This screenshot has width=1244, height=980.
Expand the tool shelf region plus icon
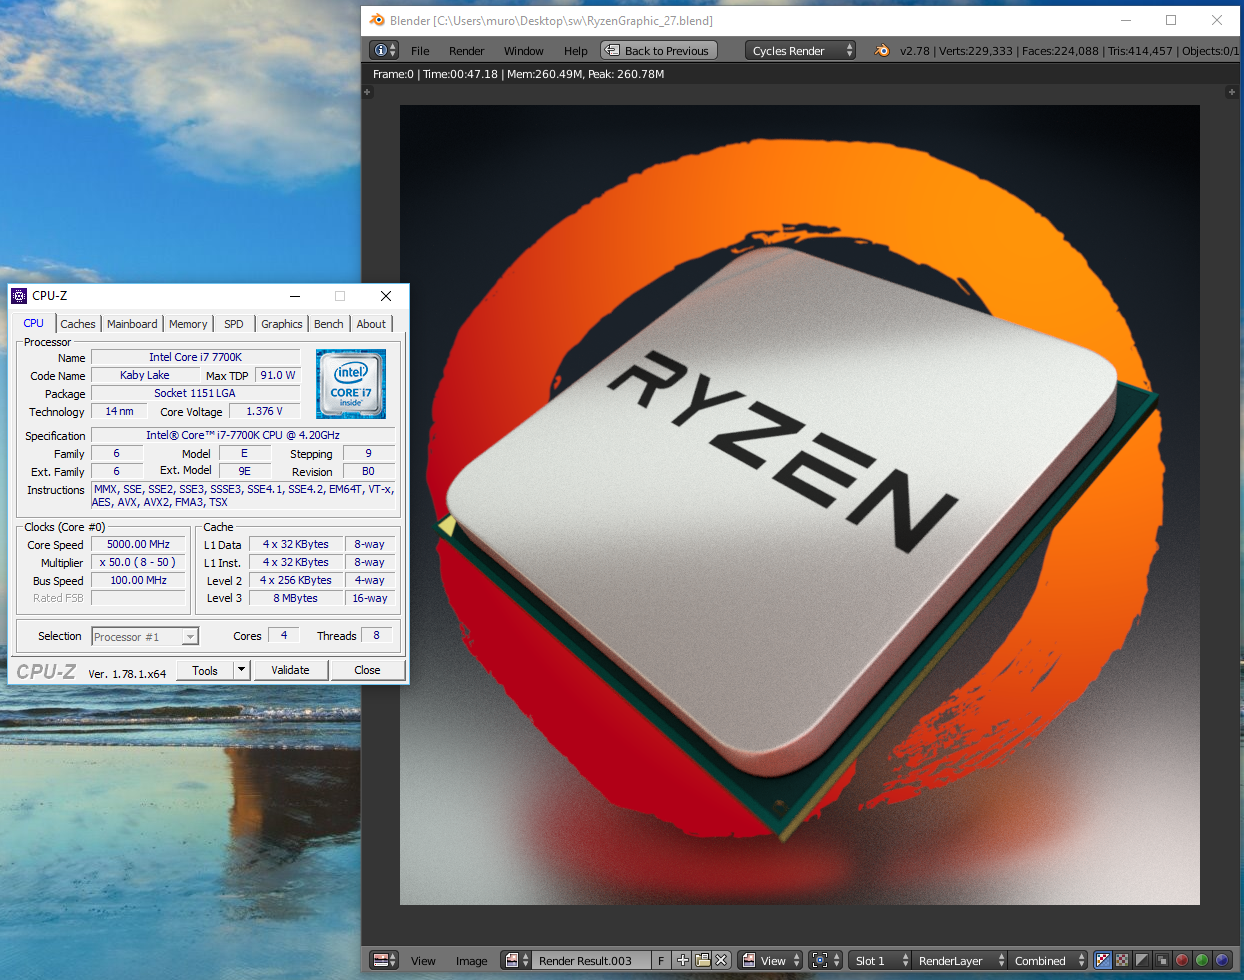click(x=367, y=92)
